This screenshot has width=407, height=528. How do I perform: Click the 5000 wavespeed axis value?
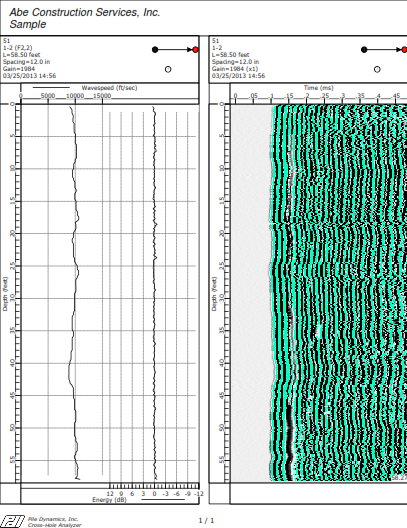coord(48,96)
